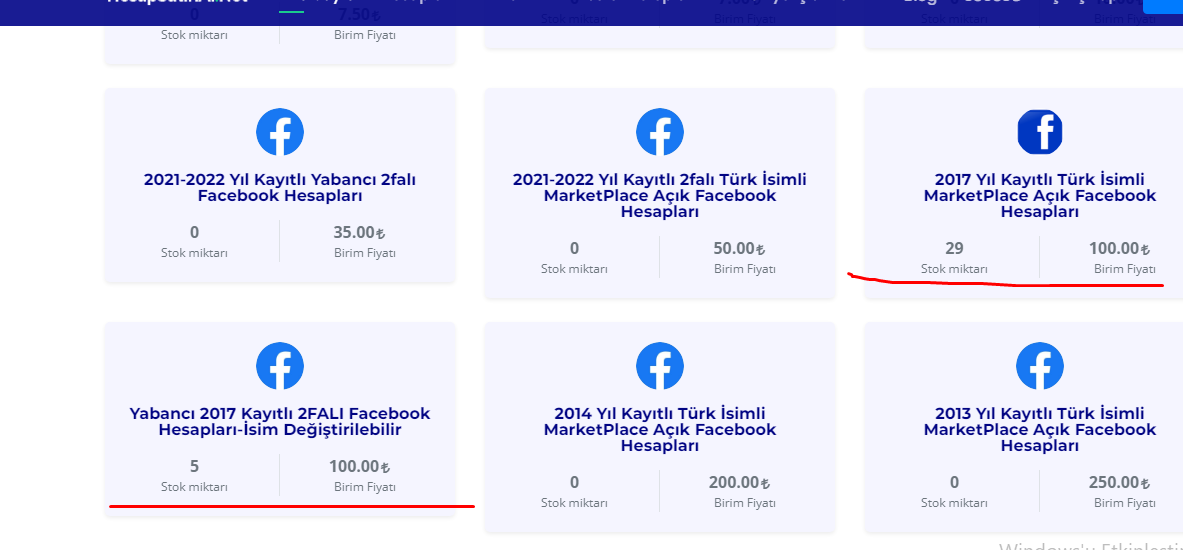The height and width of the screenshot is (550, 1183).
Task: Select the 35.00₺ unit price
Action: [360, 232]
